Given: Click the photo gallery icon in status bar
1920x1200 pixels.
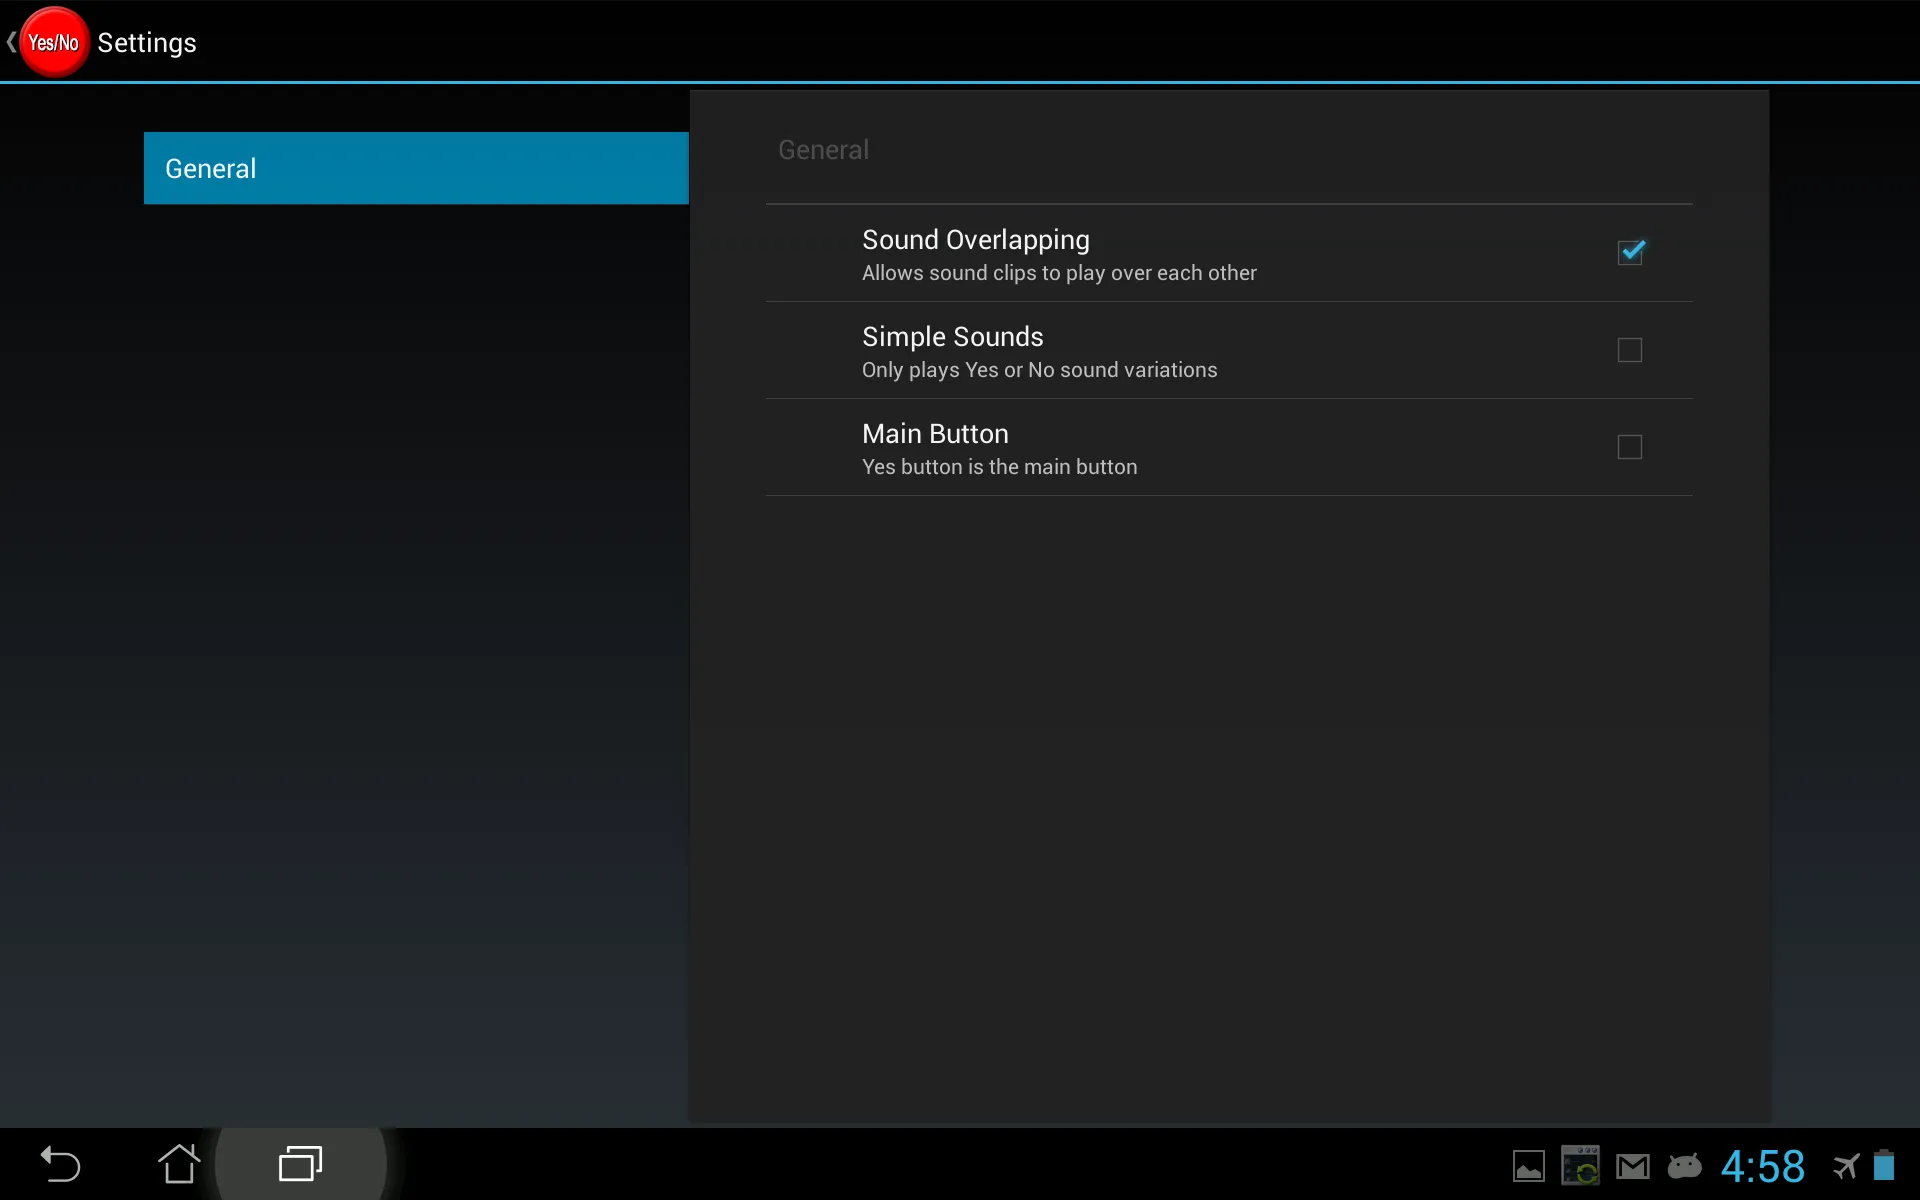Looking at the screenshot, I should [x=1527, y=1165].
